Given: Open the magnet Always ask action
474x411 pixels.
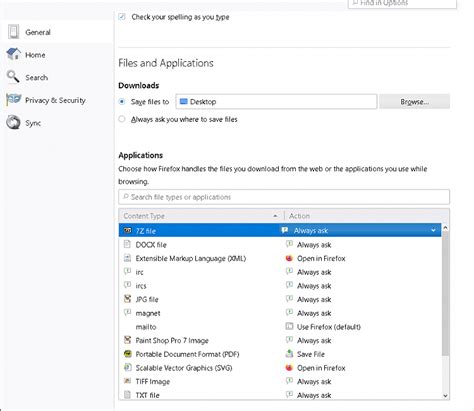Looking at the screenshot, I should tap(314, 313).
